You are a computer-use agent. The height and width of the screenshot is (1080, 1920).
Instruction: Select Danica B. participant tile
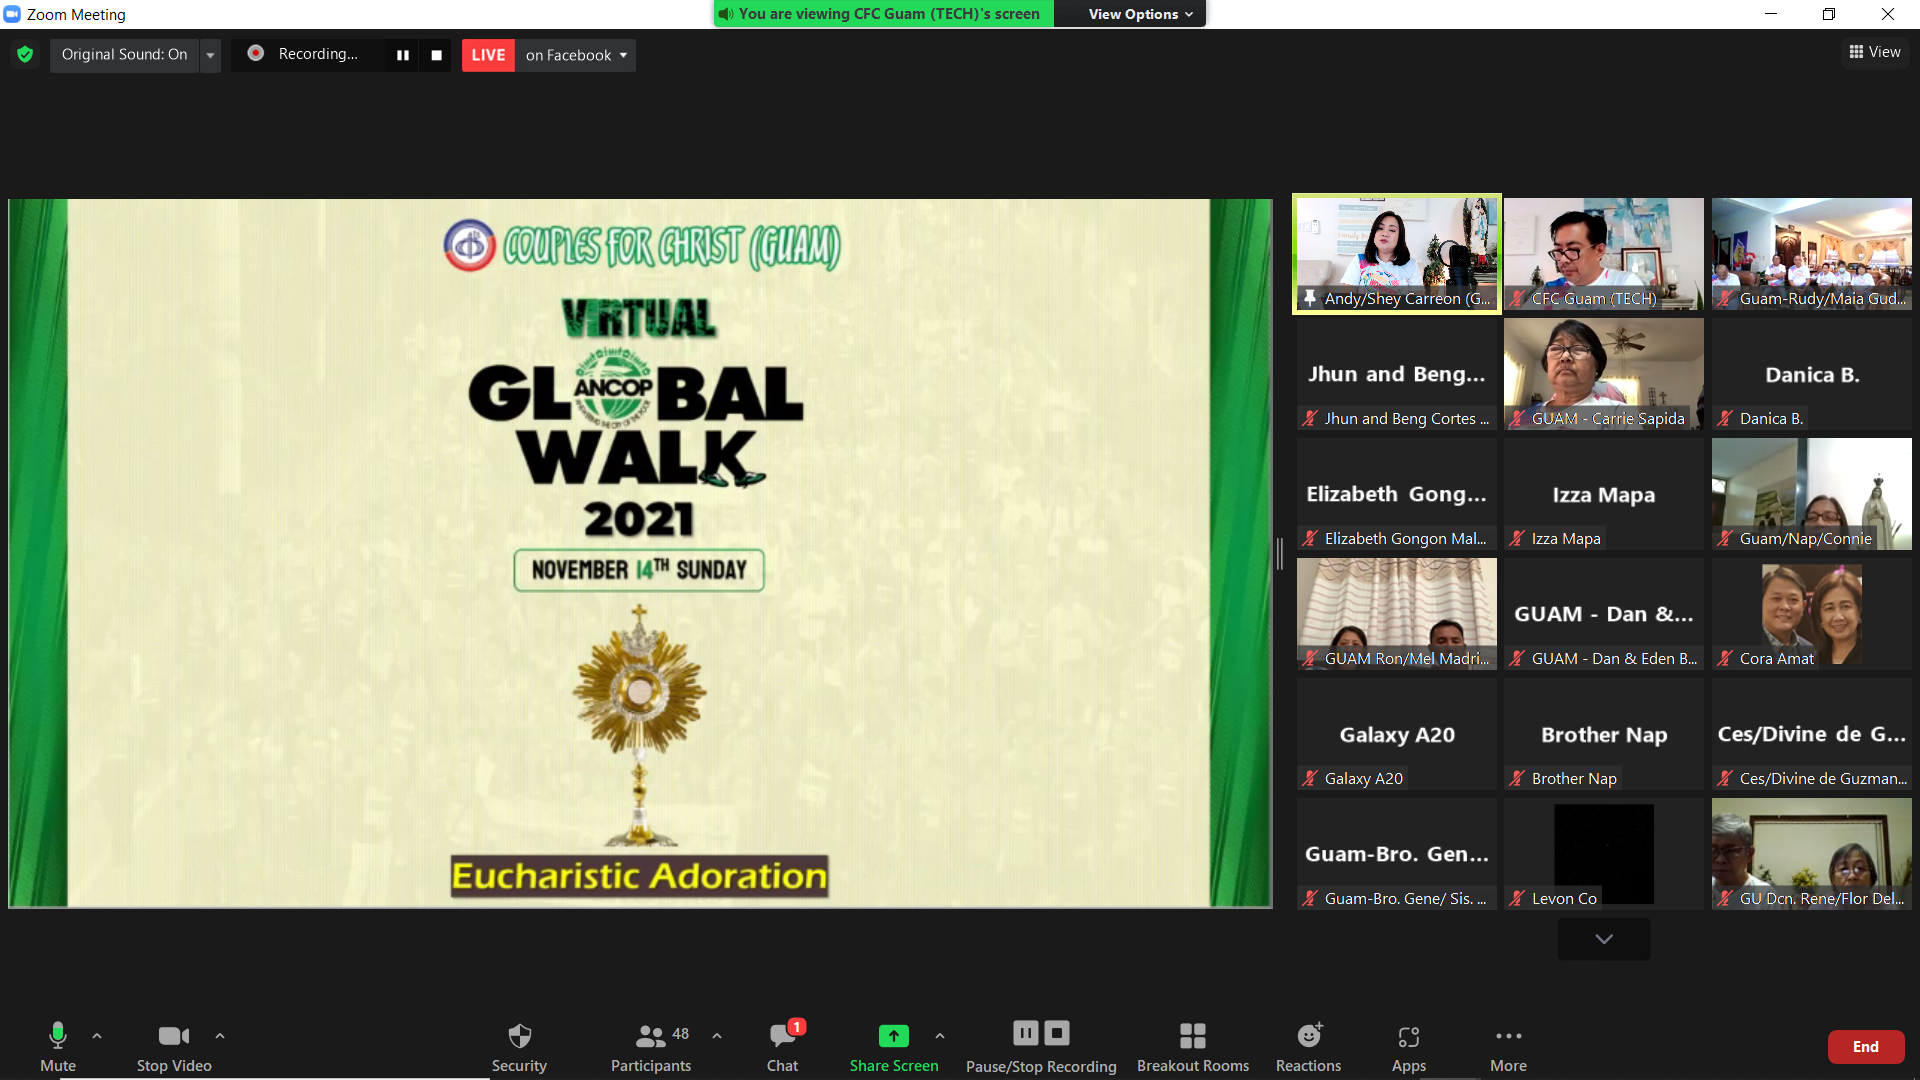(1812, 374)
